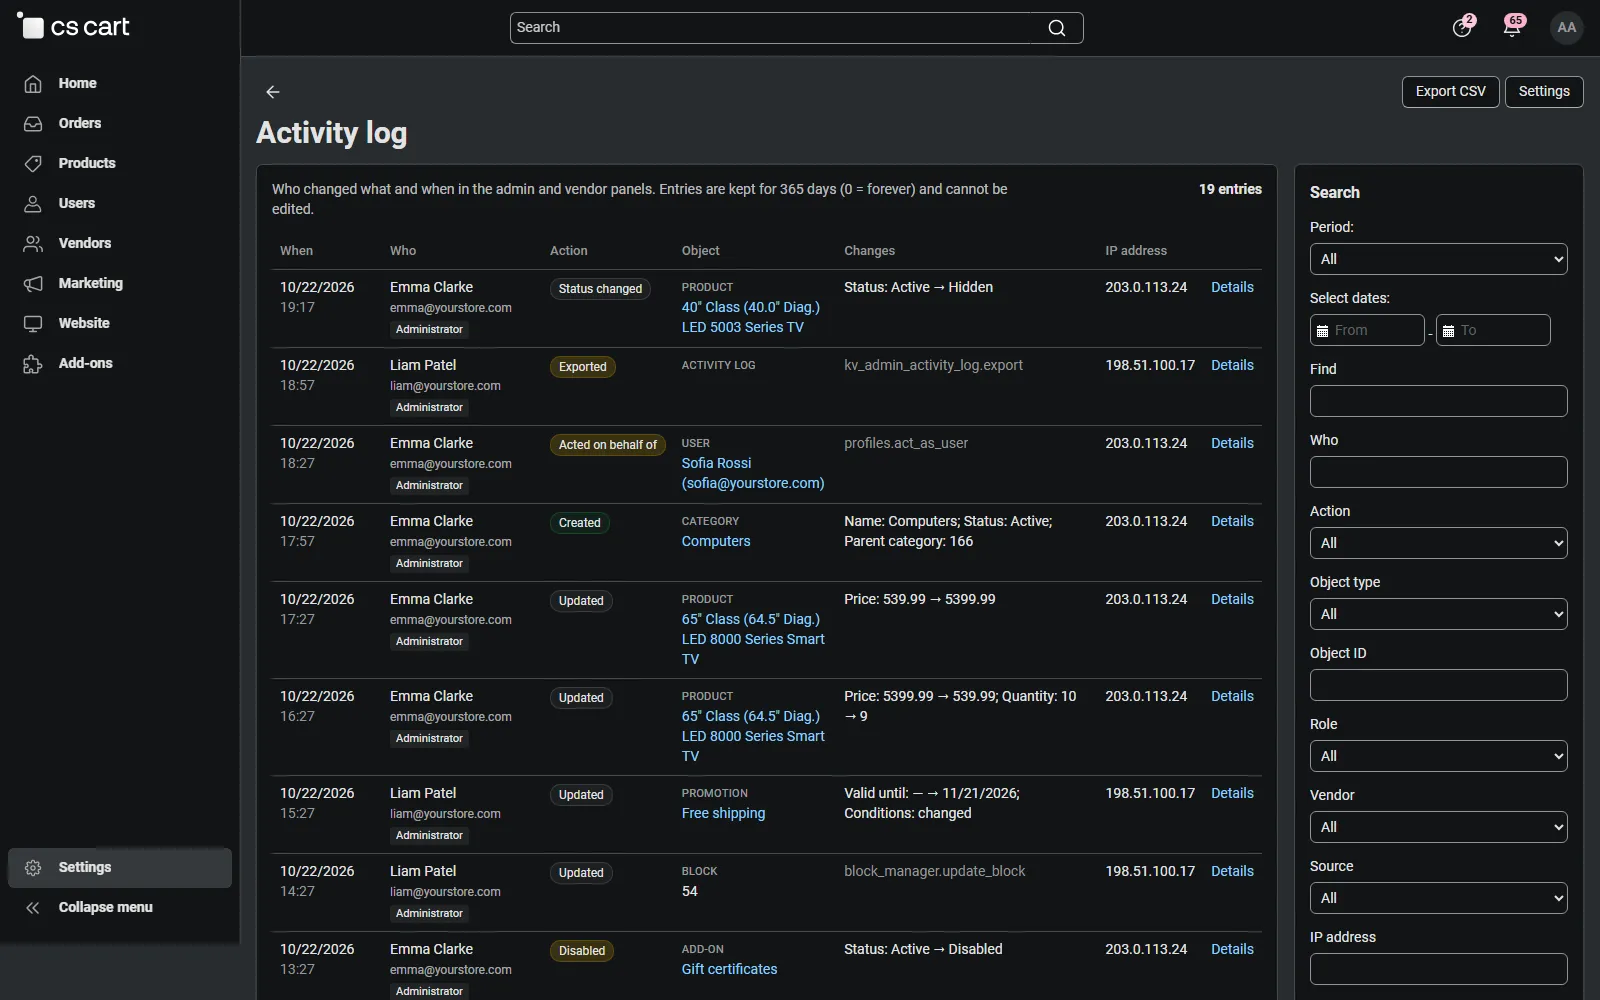This screenshot has width=1600, height=1000.
Task: Open Orders inbox icon in sidebar
Action: point(33,124)
